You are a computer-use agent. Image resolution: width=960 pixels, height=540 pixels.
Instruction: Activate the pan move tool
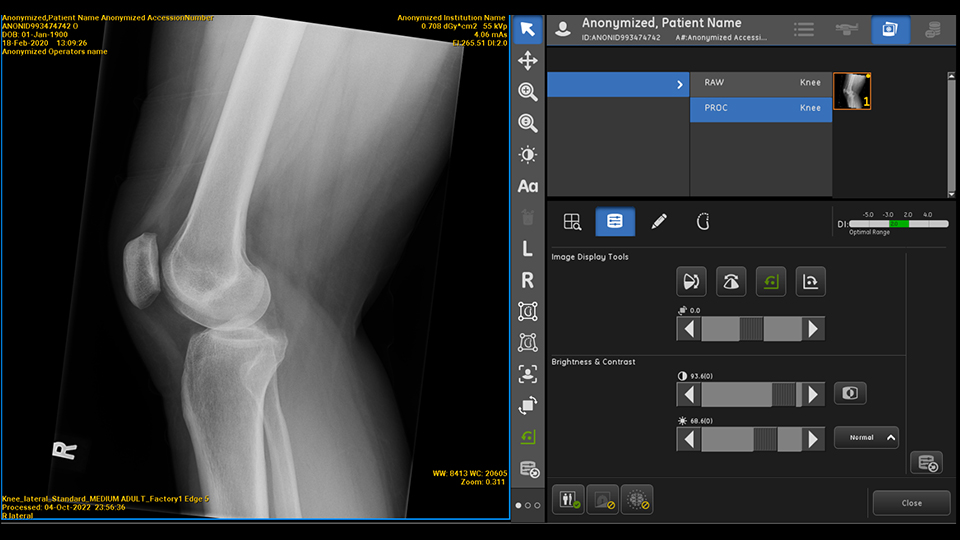(528, 61)
